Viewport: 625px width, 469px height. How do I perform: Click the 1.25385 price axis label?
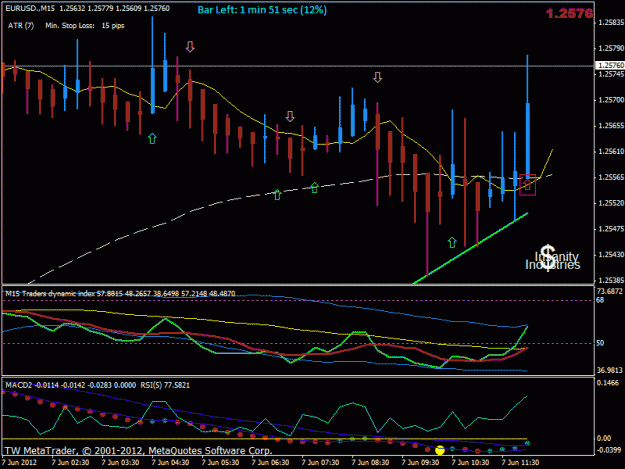pyautogui.click(x=611, y=280)
